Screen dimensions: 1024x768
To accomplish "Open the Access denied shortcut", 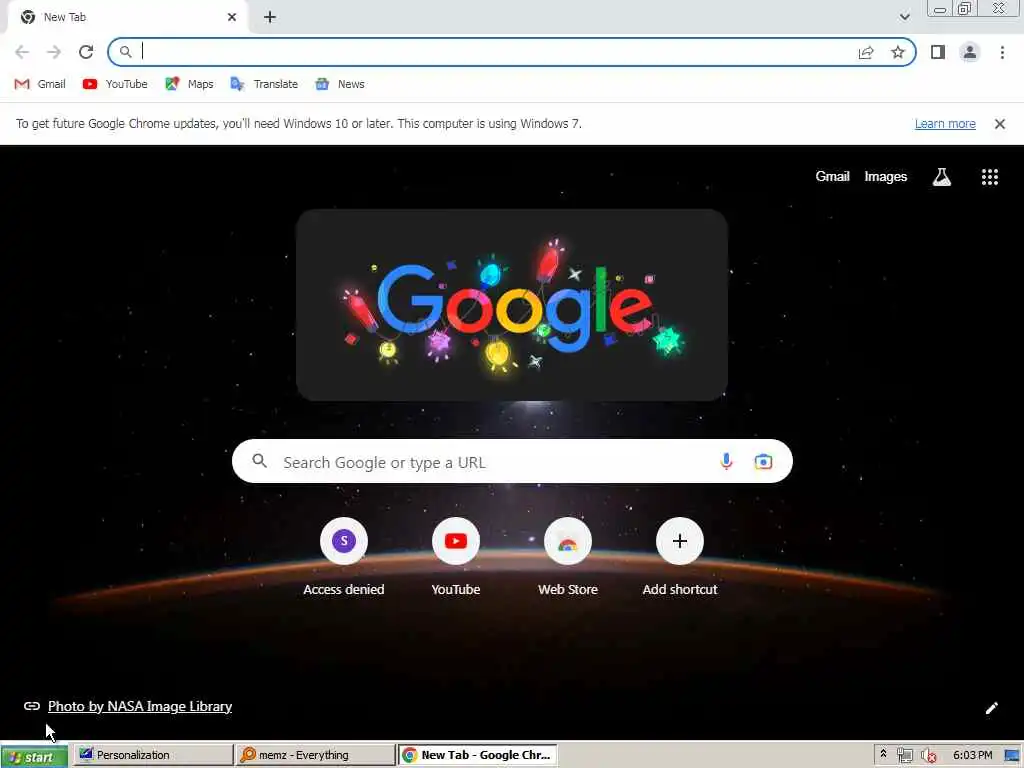I will [x=344, y=557].
